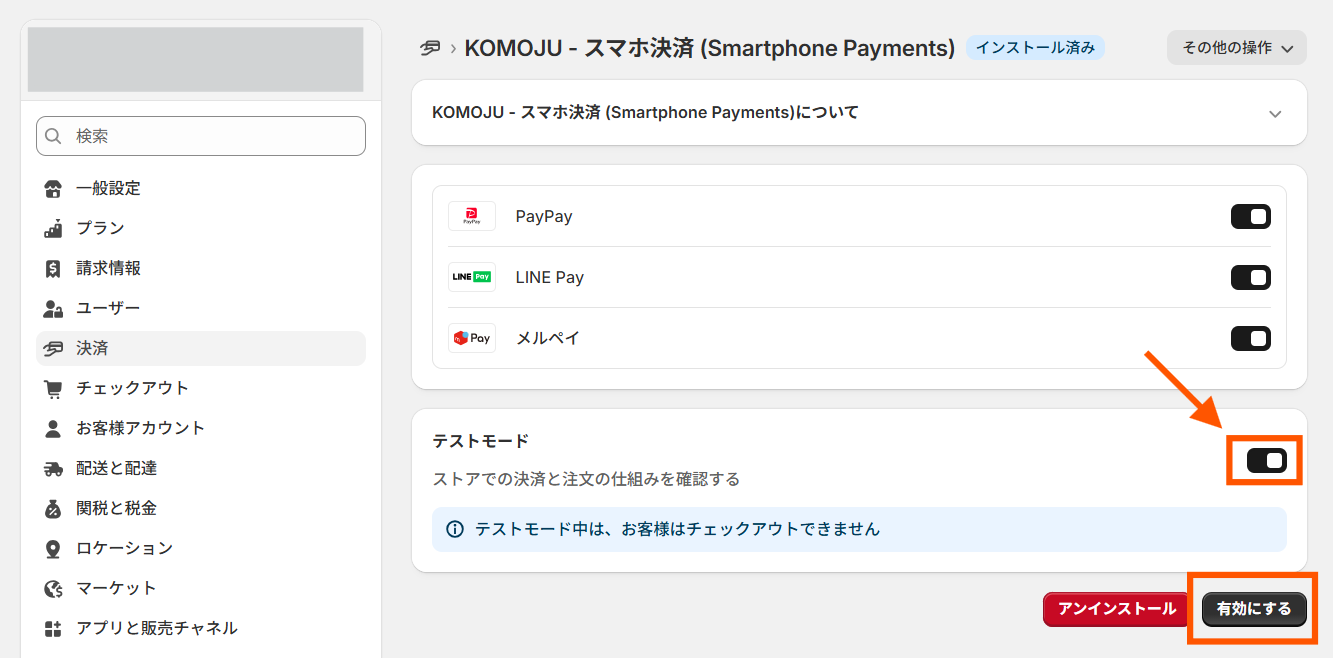Click the KOMOJU - スマホ決済 page title
This screenshot has height=658, width=1333.
pyautogui.click(x=710, y=48)
